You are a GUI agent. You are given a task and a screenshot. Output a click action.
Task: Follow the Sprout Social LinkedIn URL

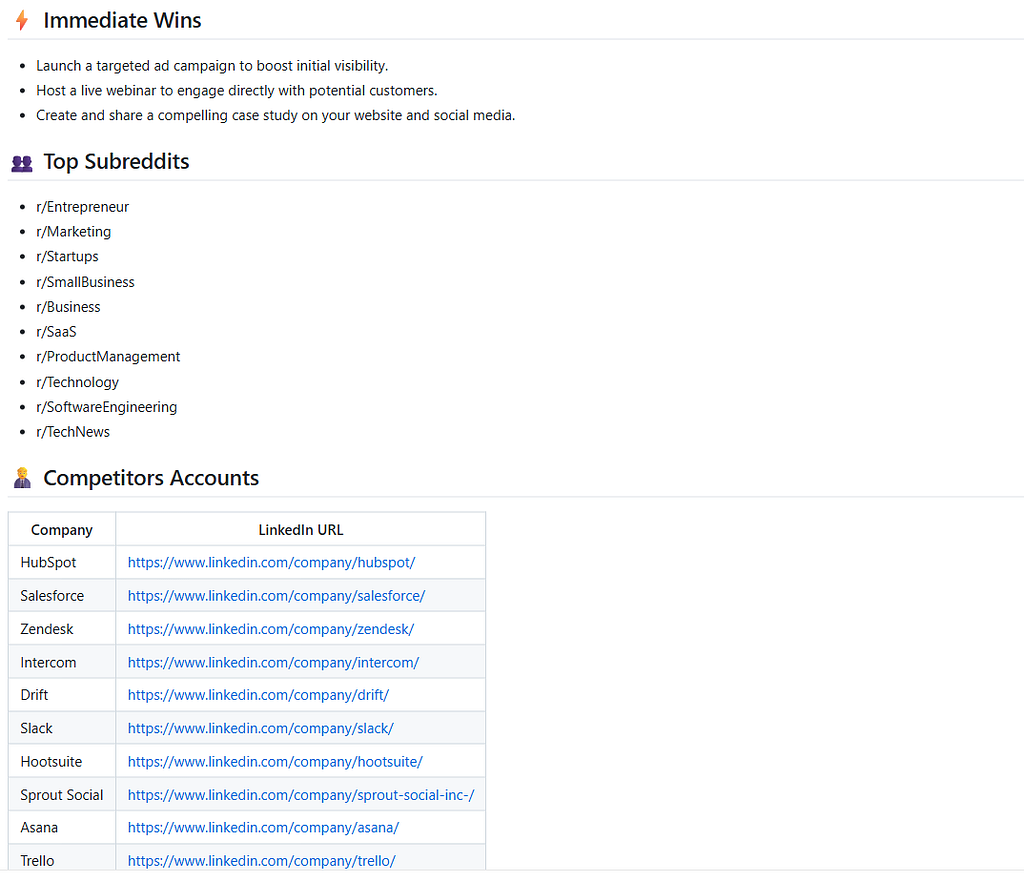(x=301, y=795)
